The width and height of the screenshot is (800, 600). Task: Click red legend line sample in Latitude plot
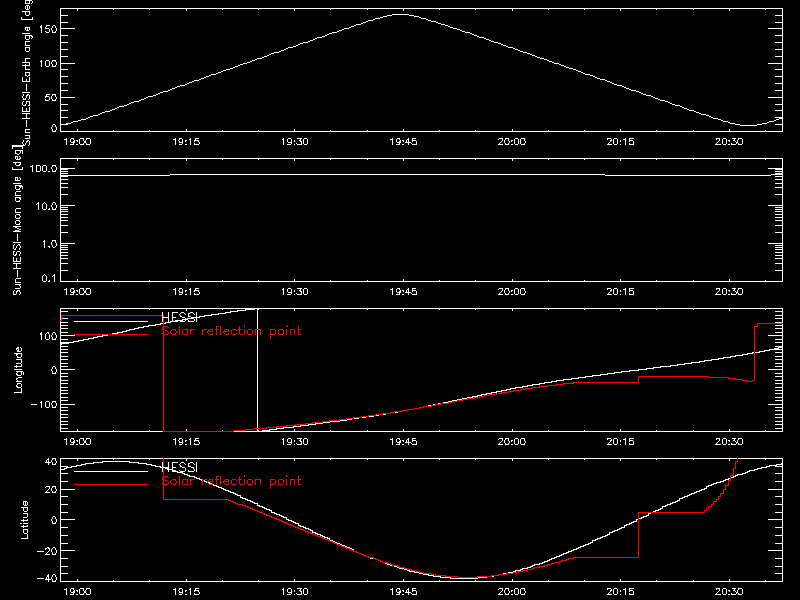coord(111,485)
